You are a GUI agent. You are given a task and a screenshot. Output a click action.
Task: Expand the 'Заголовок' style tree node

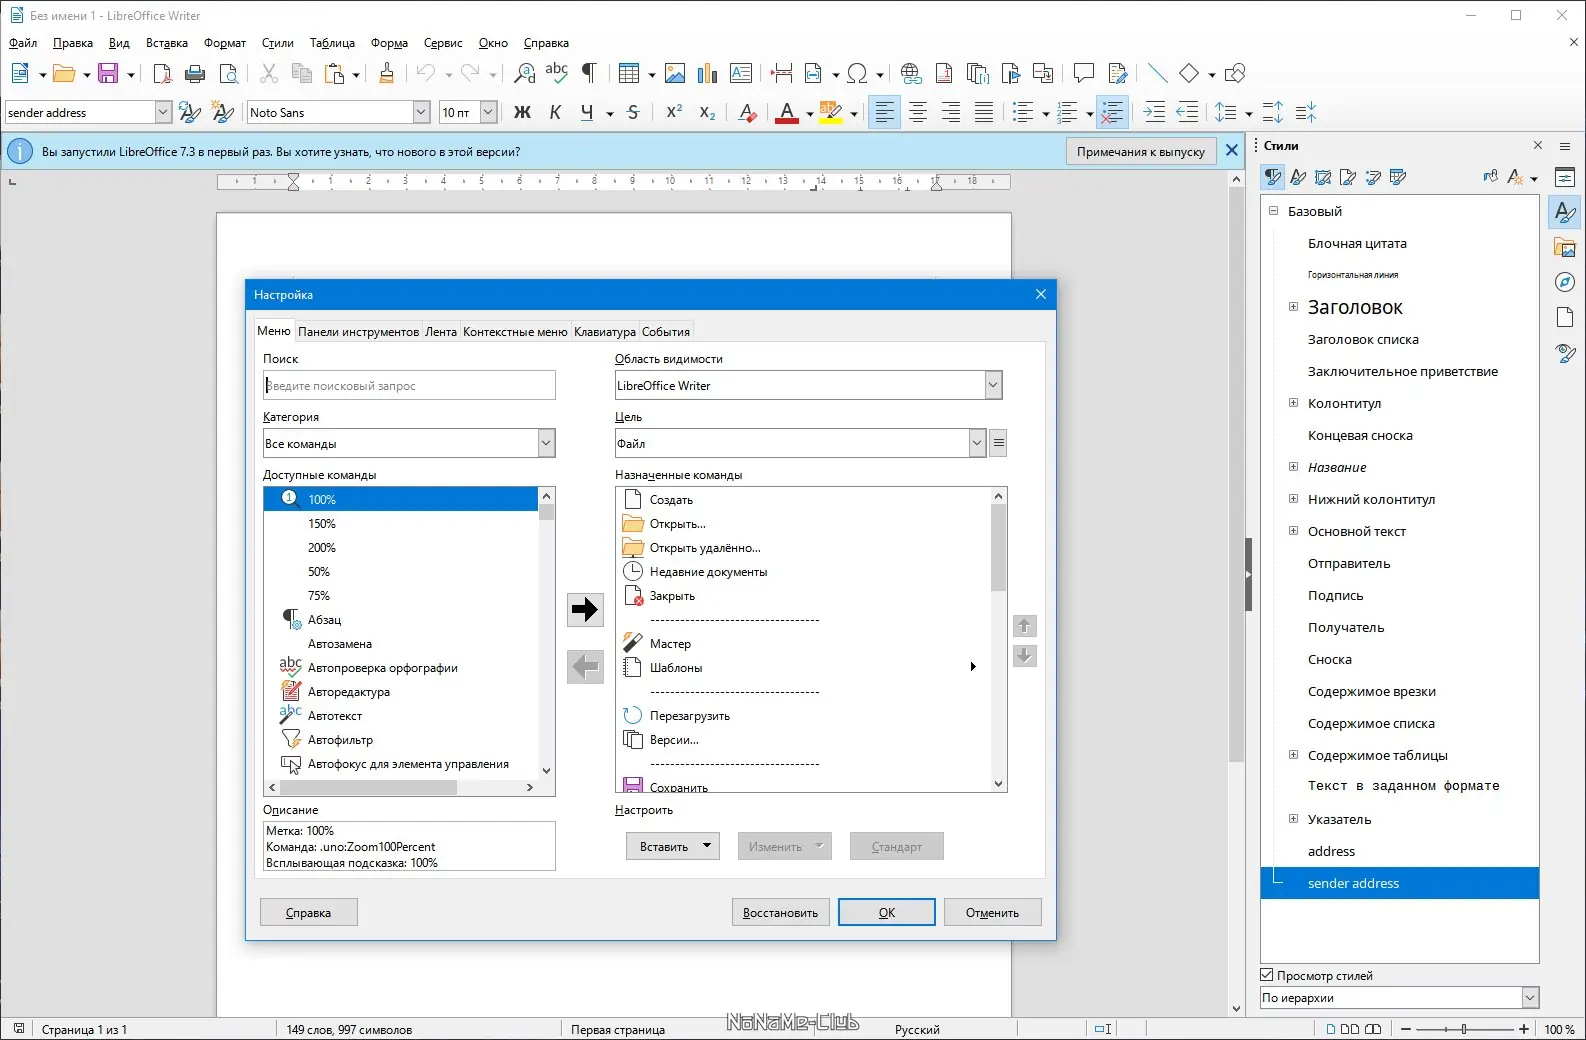(1293, 307)
